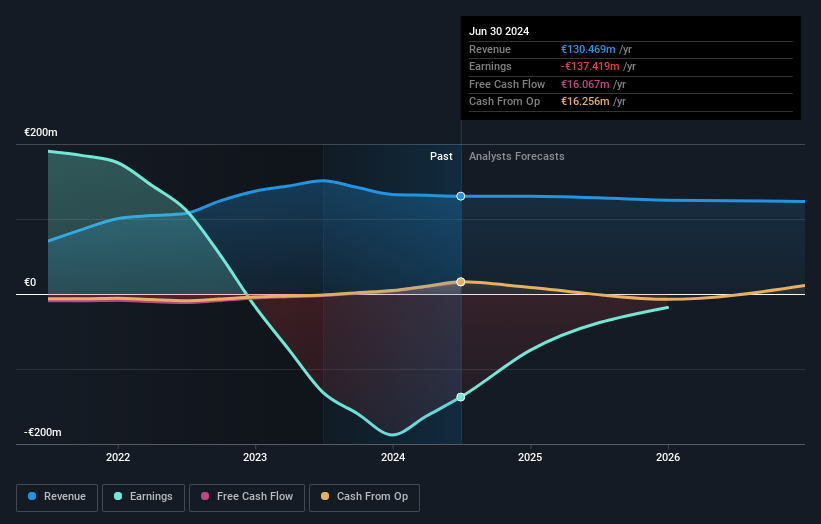
Task: Click the 'Cash From Op' label in tooltip
Action: click(x=504, y=102)
